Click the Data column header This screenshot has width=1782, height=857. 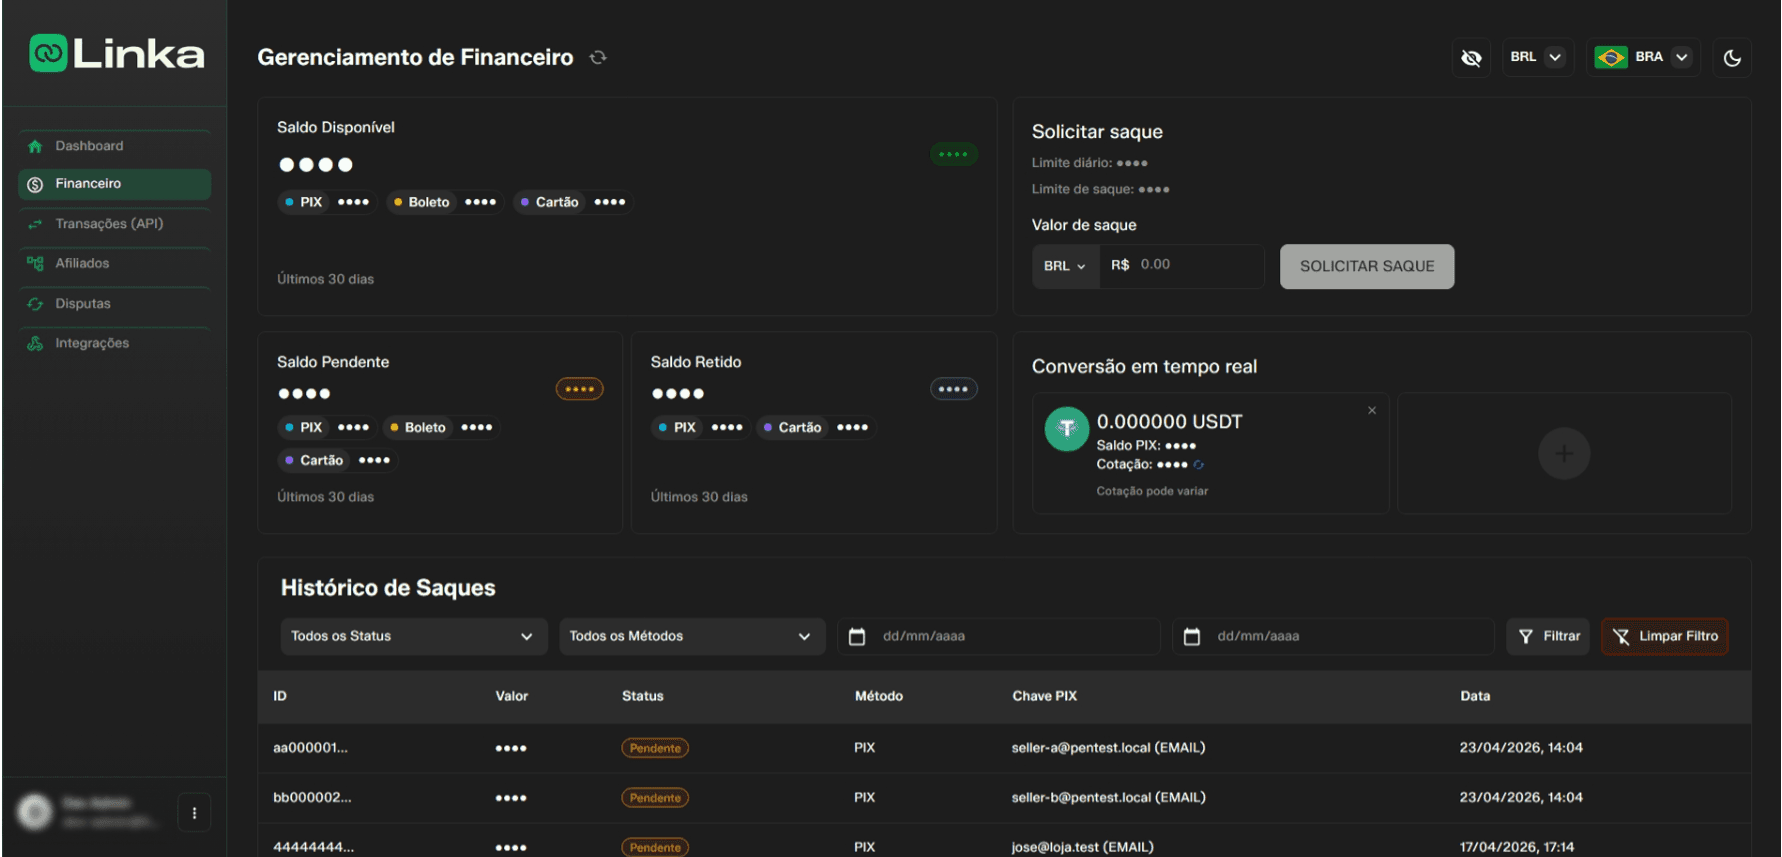point(1474,696)
